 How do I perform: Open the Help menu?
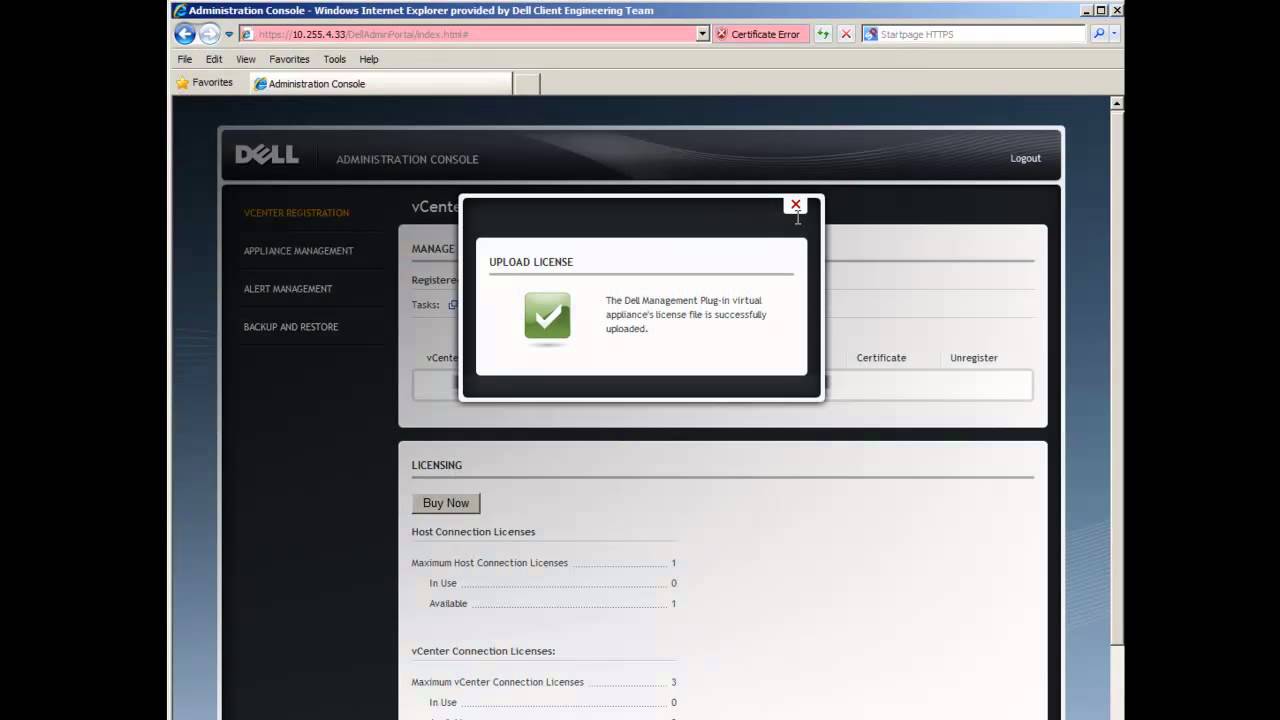(x=369, y=59)
